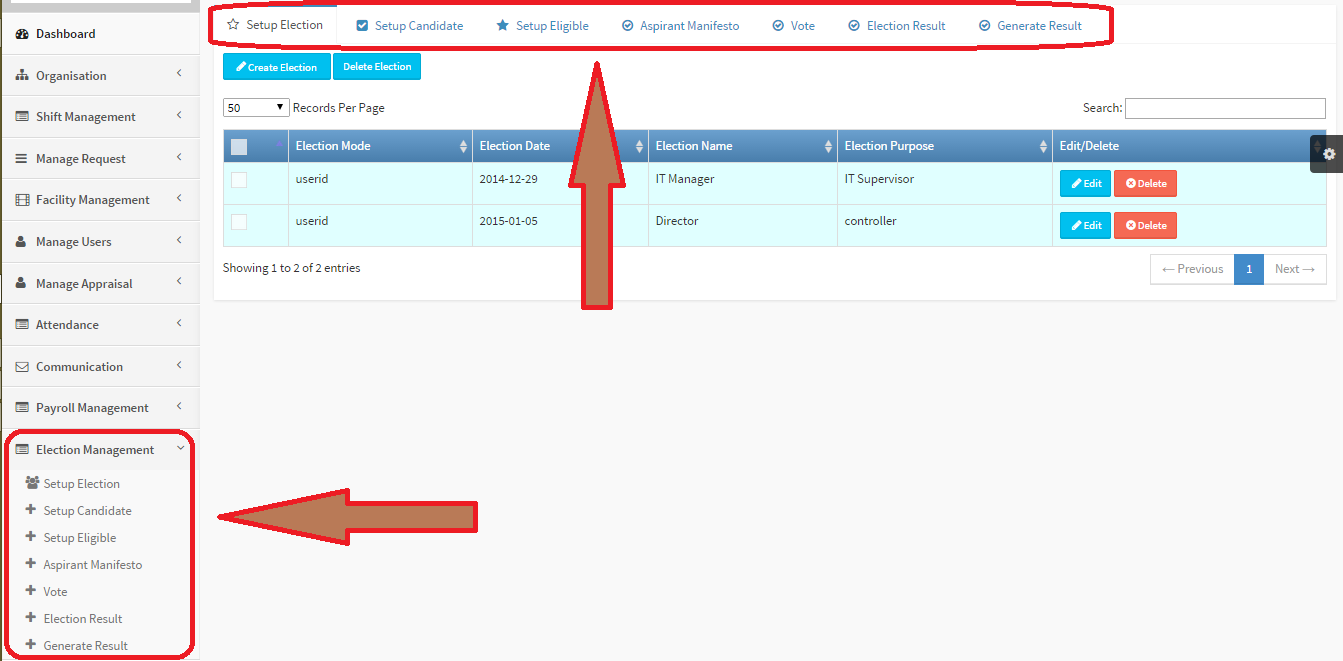Click the plus icon beside Vote in sidebar
The image size is (1343, 661).
point(31,591)
